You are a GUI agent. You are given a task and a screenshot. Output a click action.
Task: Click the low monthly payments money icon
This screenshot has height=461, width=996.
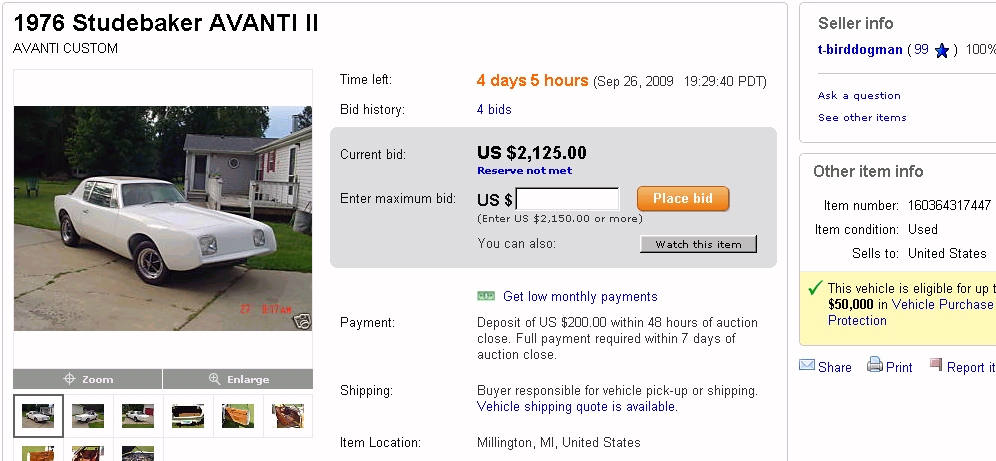487,296
